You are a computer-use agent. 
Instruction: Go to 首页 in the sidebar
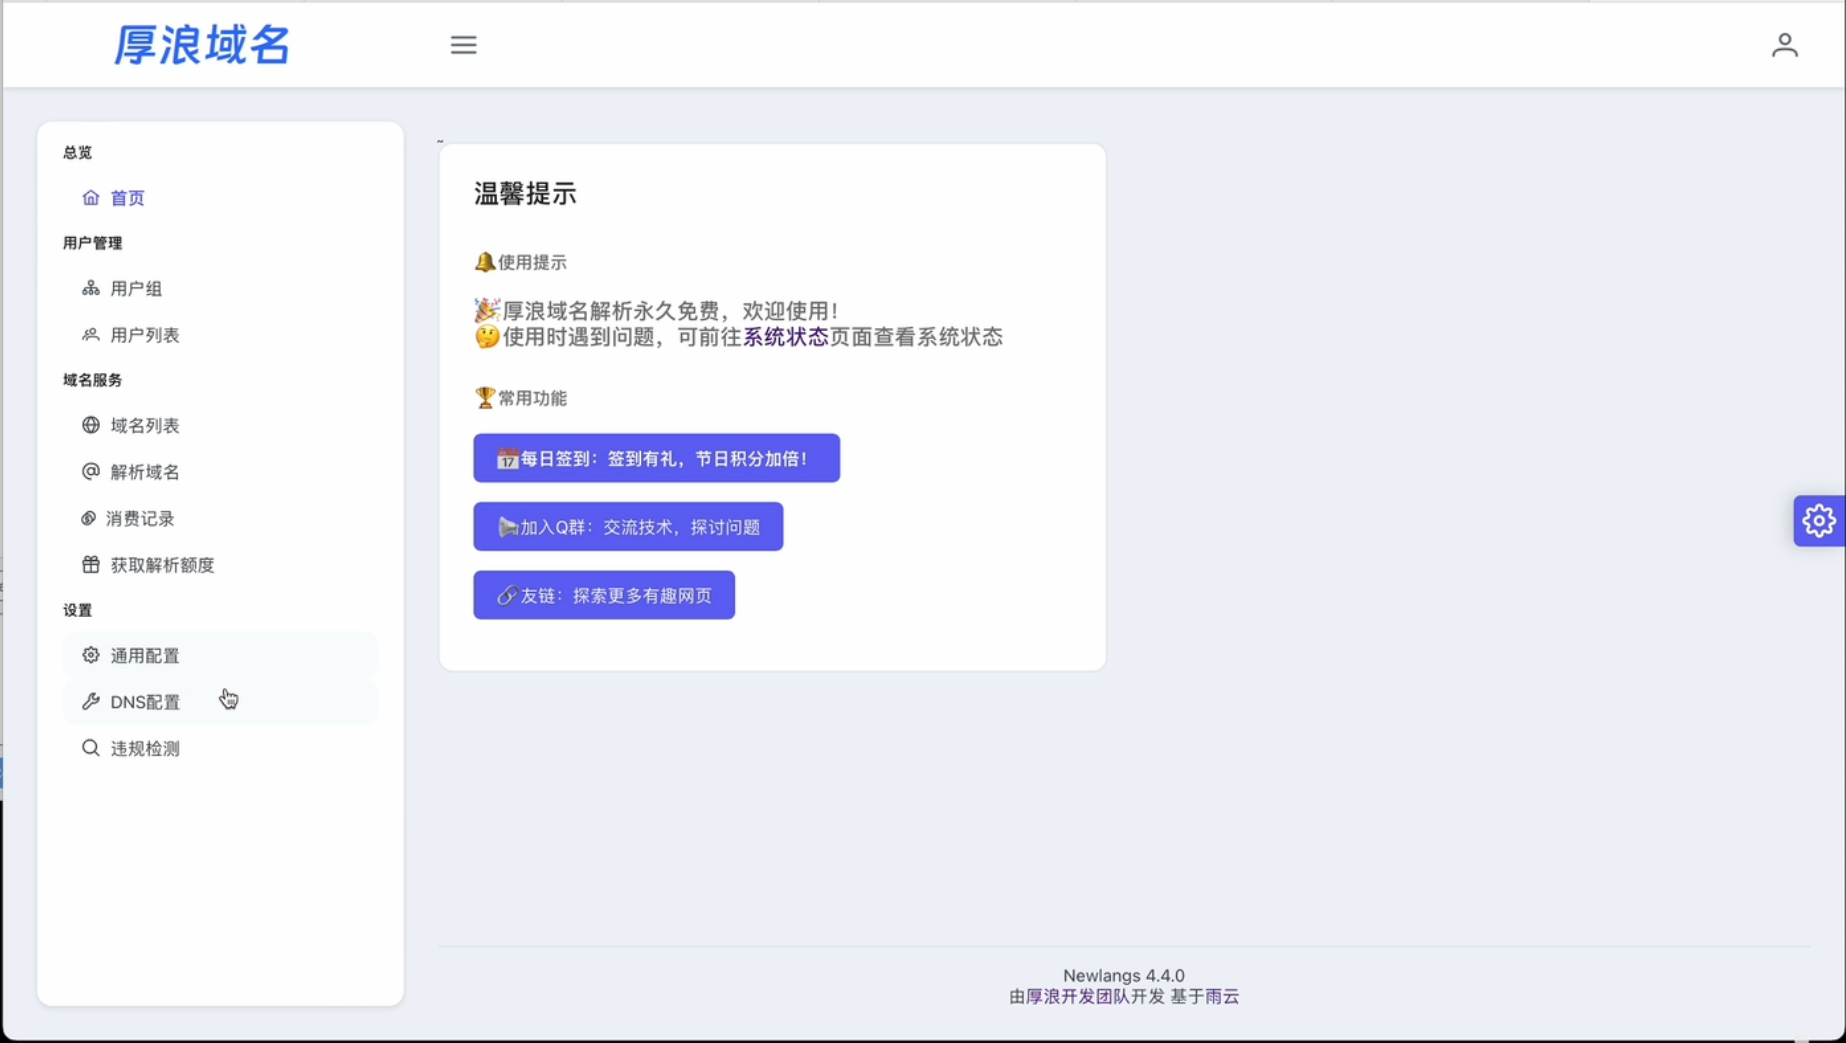(220, 198)
